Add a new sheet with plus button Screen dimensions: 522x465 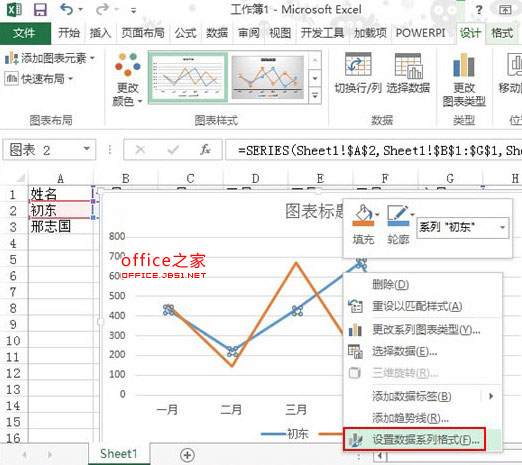coord(187,455)
